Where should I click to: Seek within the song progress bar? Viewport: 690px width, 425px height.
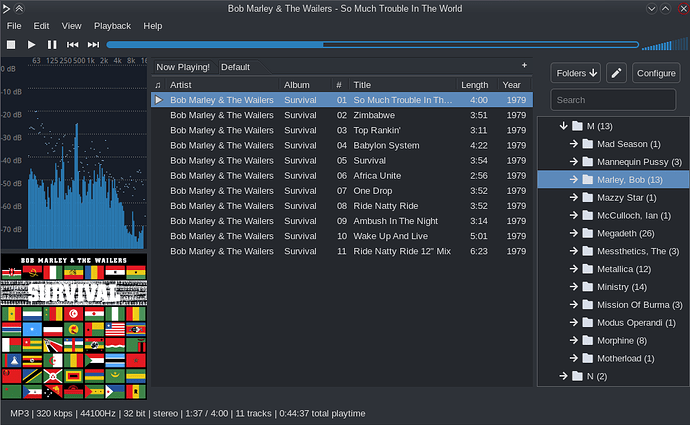click(x=372, y=44)
